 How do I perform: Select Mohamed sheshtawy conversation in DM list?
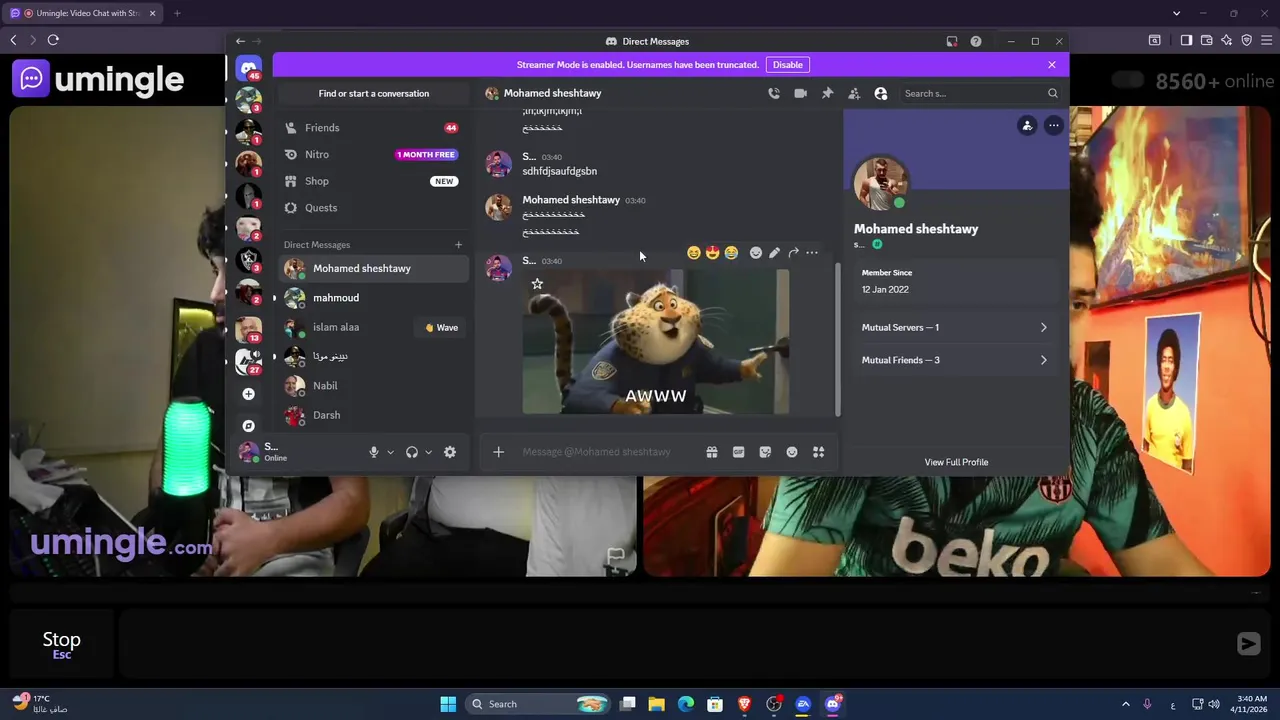(372, 268)
